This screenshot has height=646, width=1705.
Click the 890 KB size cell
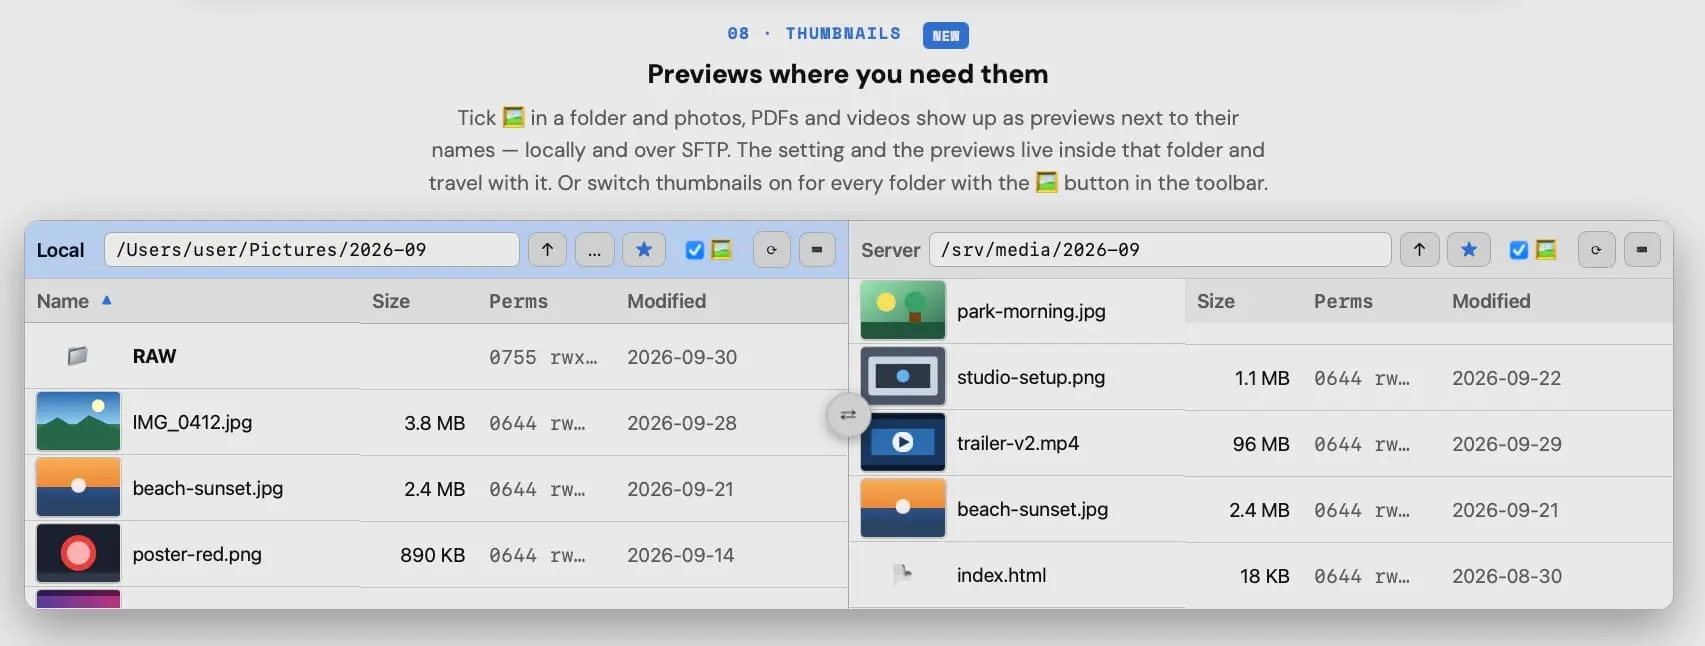(432, 555)
